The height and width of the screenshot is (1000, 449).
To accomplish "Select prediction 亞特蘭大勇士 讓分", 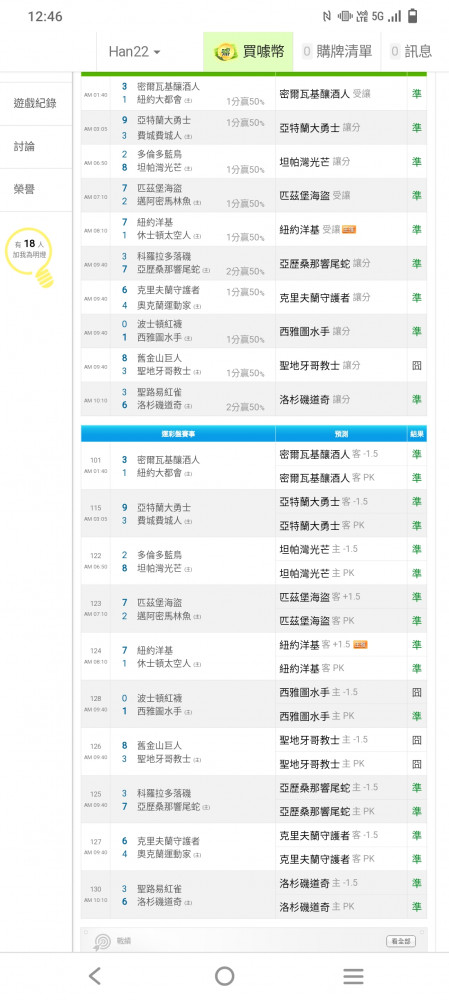I will point(320,128).
